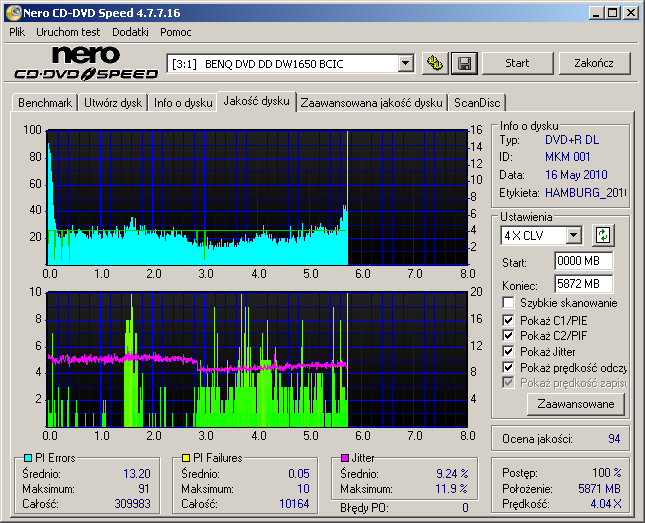
Task: Switch to the Benchmark tab
Action: coord(45,103)
